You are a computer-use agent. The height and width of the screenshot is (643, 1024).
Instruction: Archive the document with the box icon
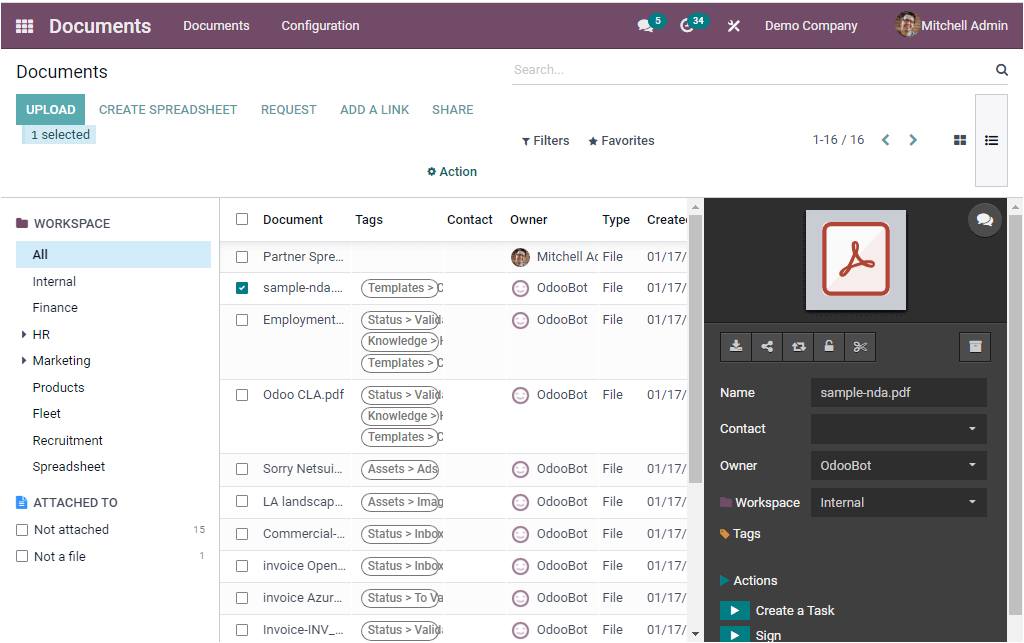point(975,346)
